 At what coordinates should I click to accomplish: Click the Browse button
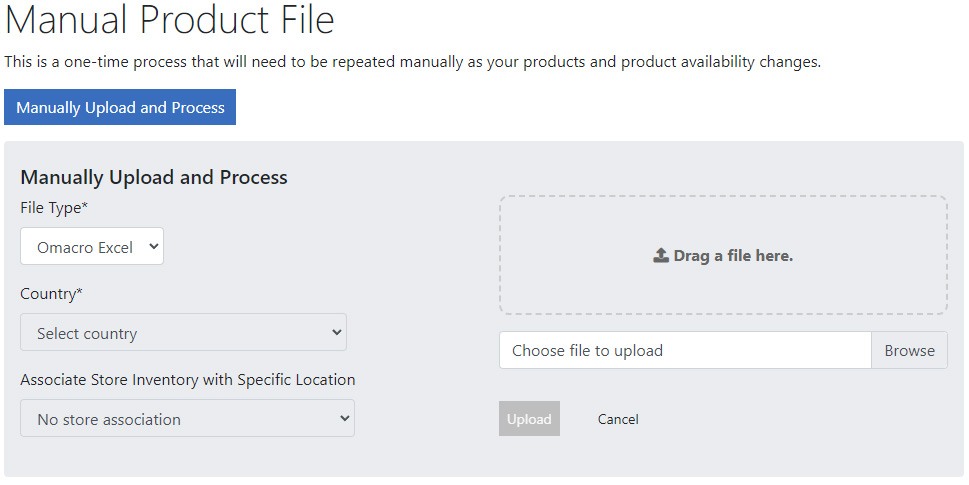click(909, 350)
